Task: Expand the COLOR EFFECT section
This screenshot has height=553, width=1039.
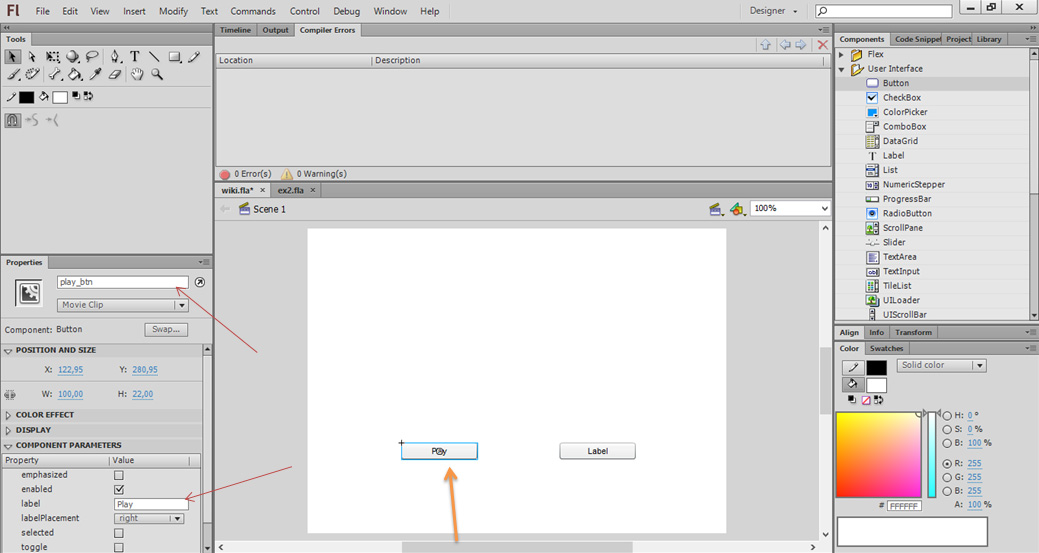Action: coord(44,415)
